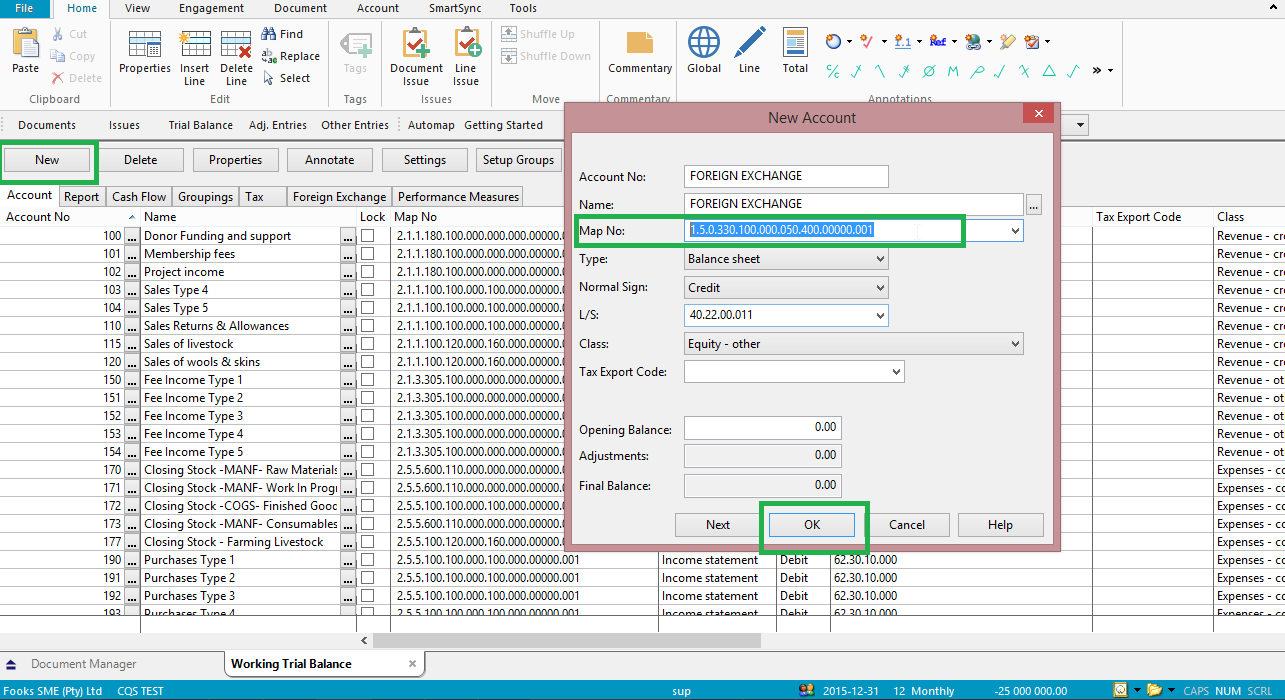This screenshot has height=700, width=1285.
Task: Toggle Lock checkbox for Donor Funding account
Action: click(x=368, y=236)
